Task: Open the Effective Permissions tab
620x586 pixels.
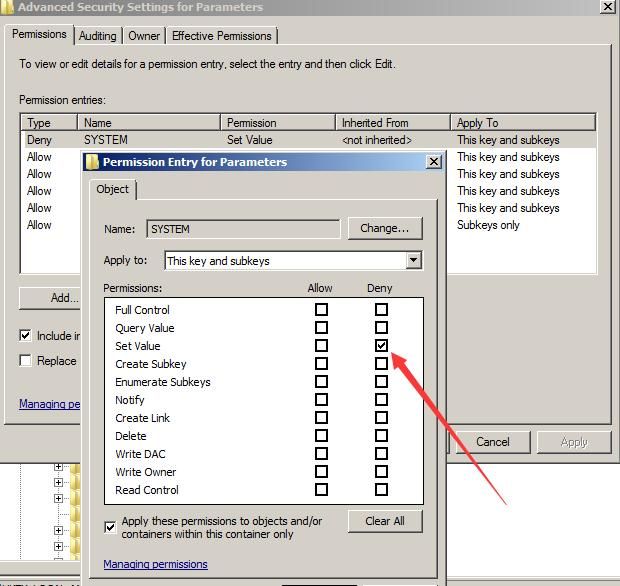Action: [x=222, y=36]
